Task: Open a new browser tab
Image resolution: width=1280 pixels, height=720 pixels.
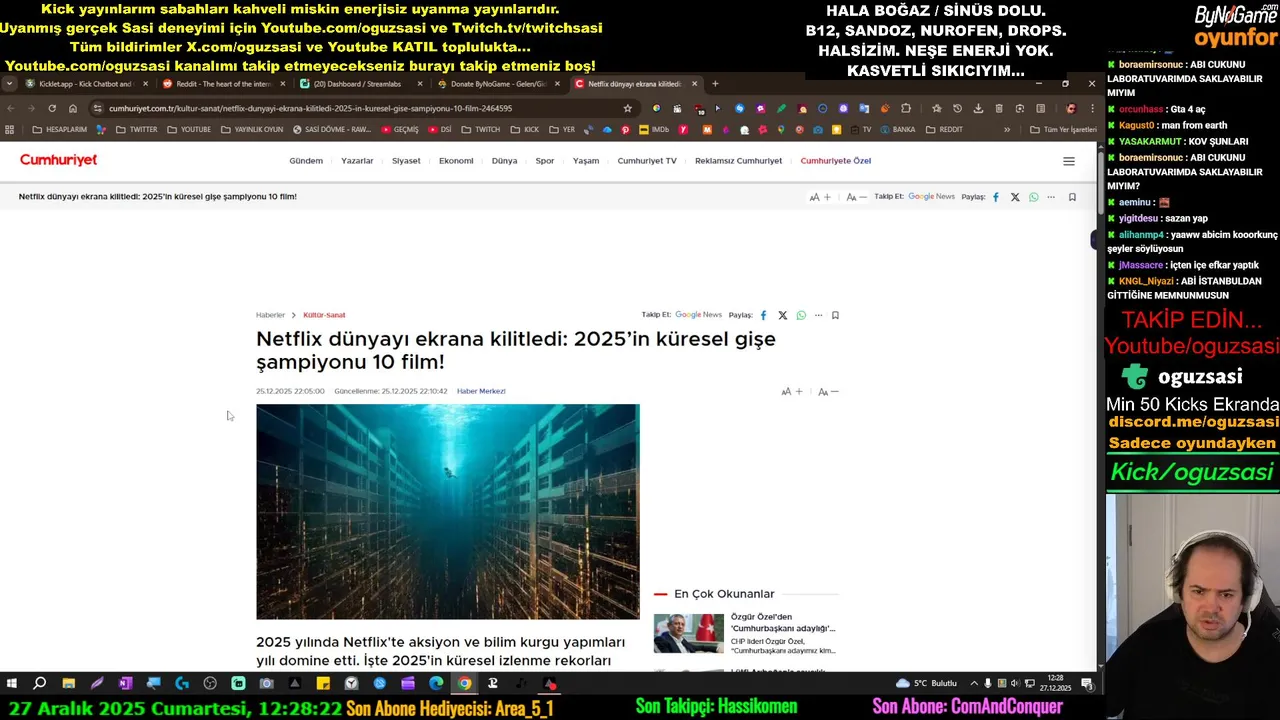Action: [x=715, y=84]
